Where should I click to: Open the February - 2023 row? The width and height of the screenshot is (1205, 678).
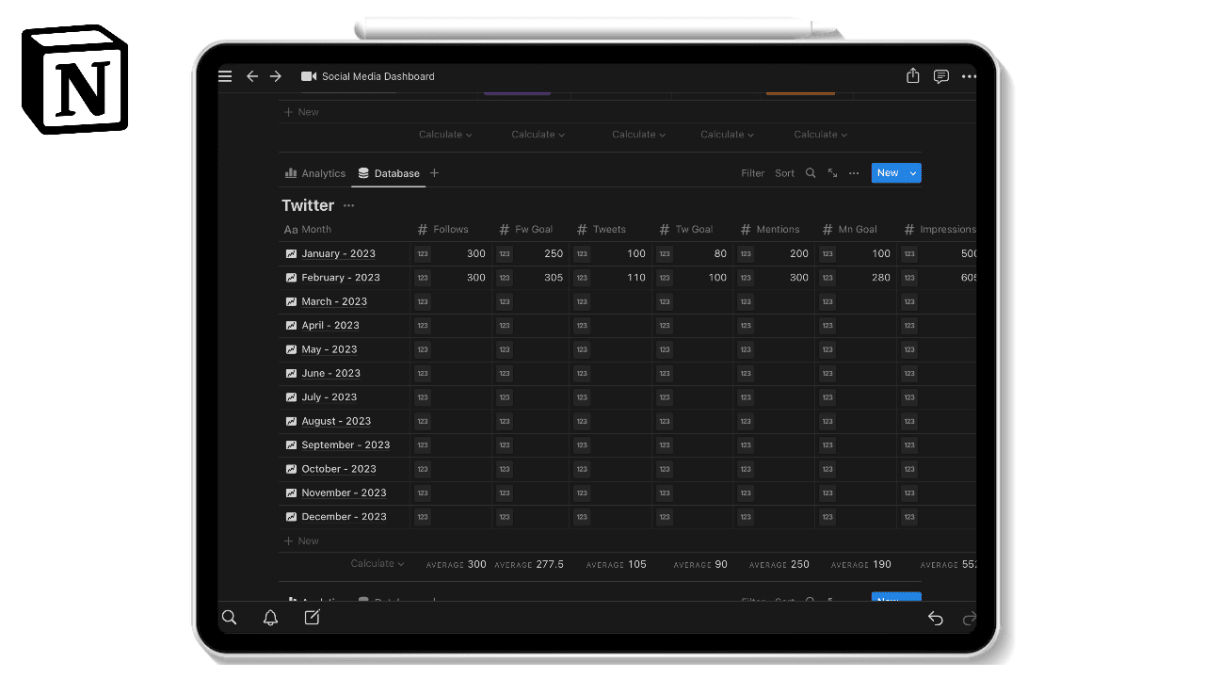tap(340, 278)
